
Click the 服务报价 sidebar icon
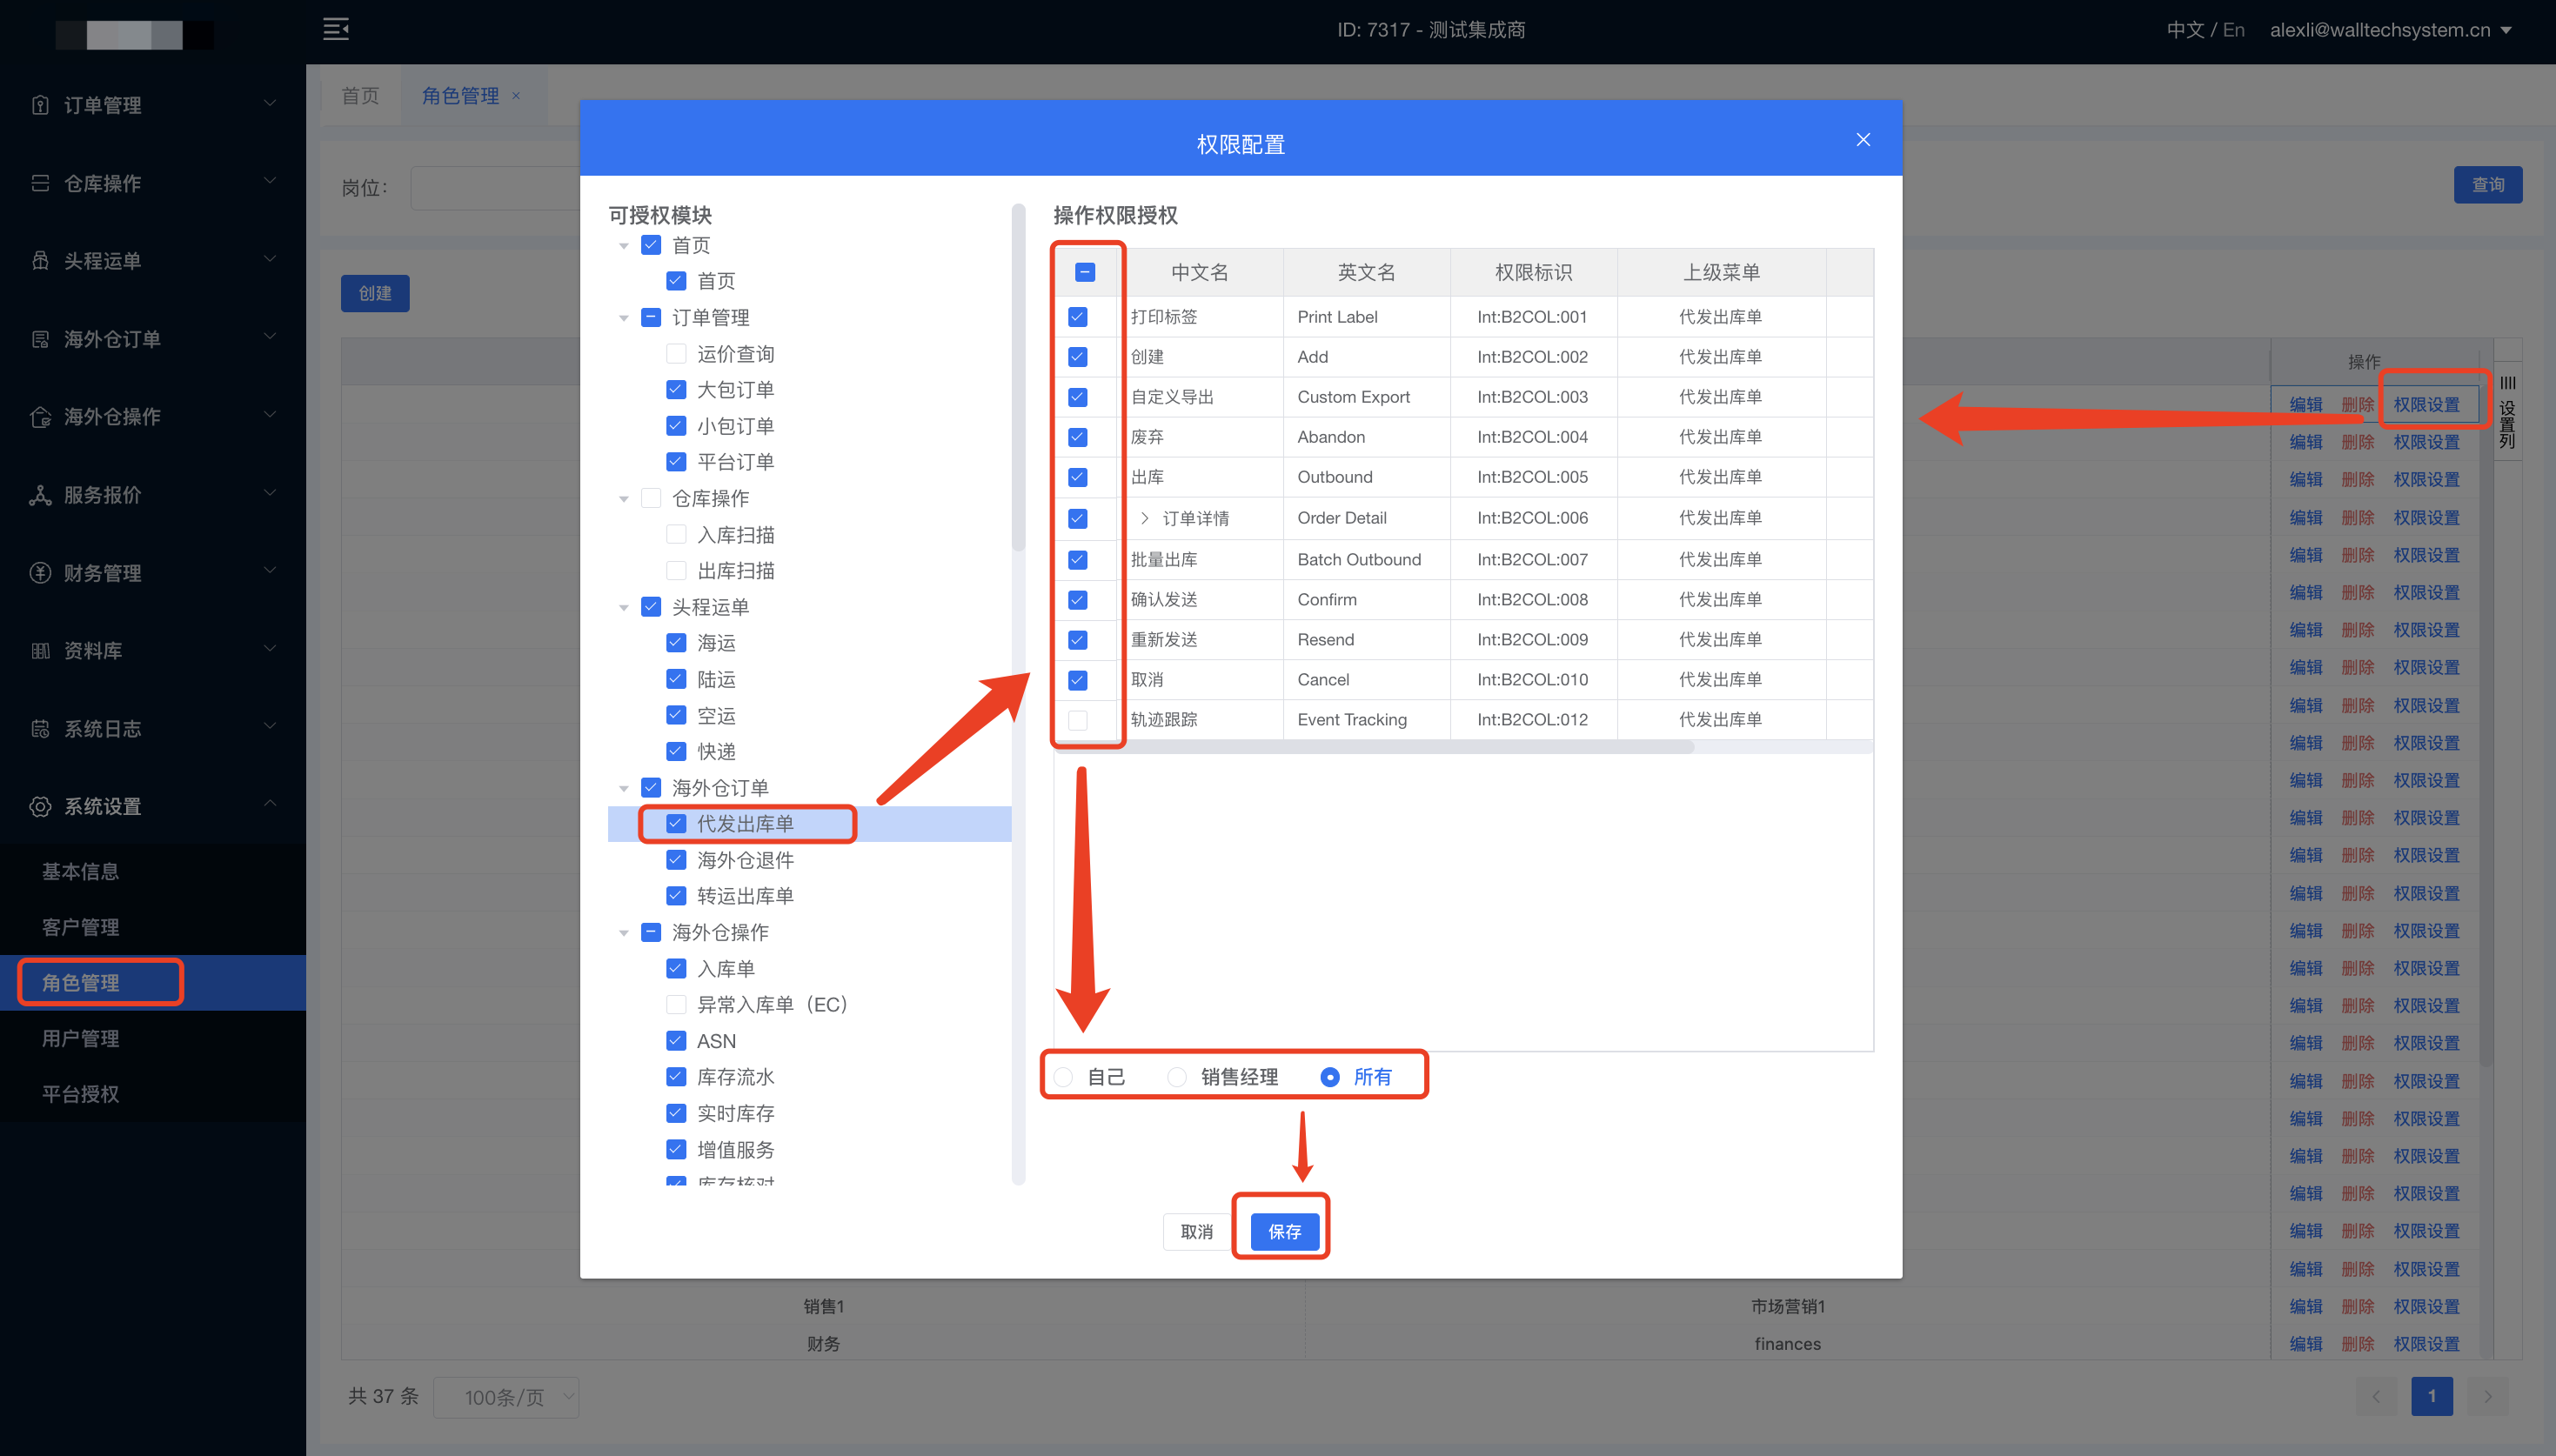[40, 495]
